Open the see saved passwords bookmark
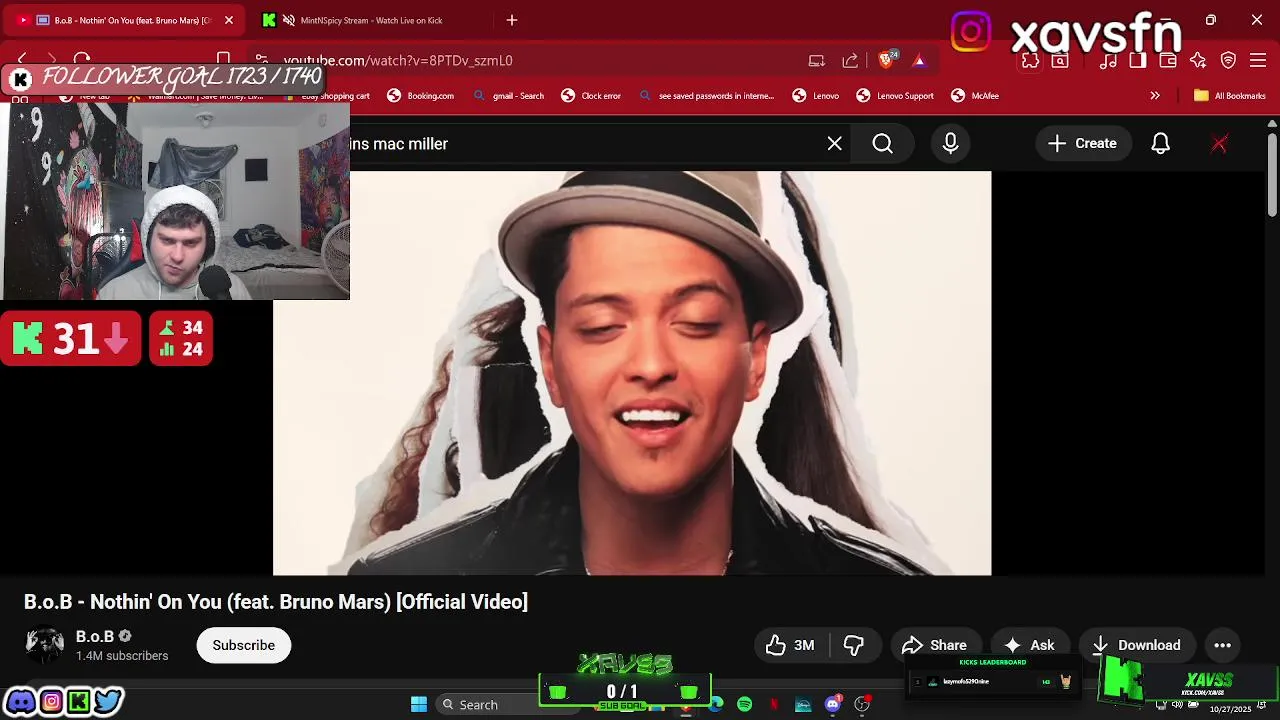The height and width of the screenshot is (720, 1280). click(706, 96)
